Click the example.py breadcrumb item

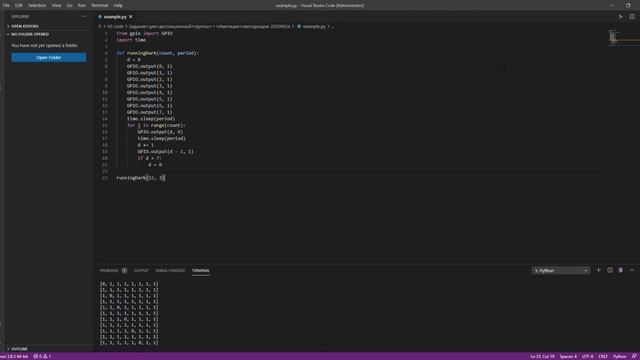314,26
